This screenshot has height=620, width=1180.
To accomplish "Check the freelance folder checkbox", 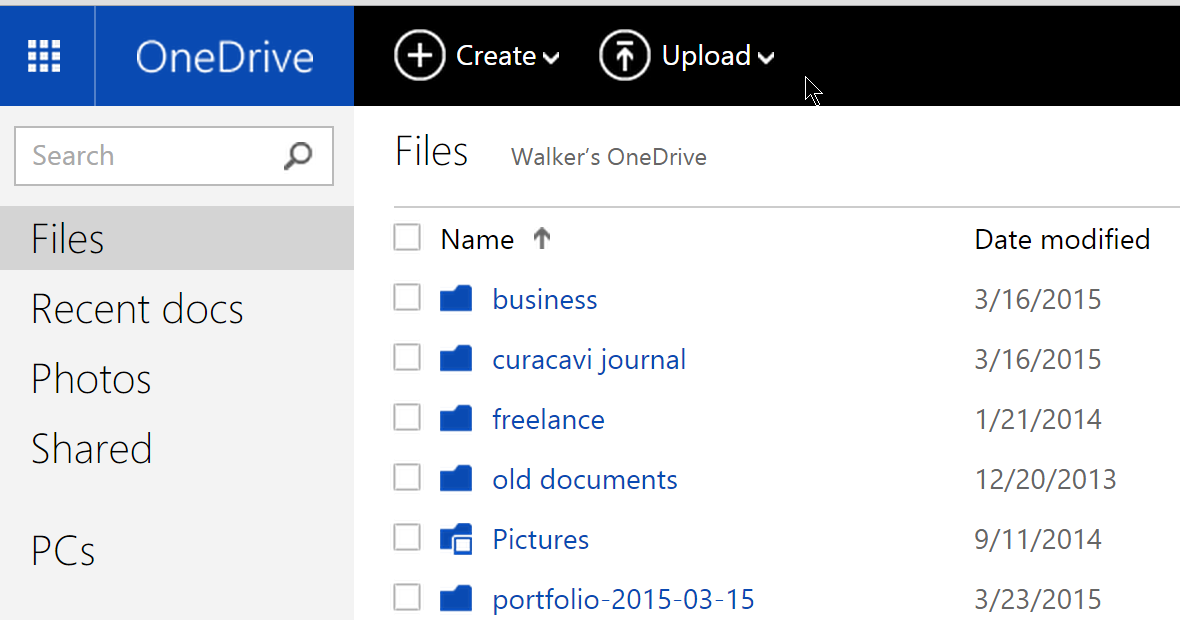I will click(x=407, y=417).
